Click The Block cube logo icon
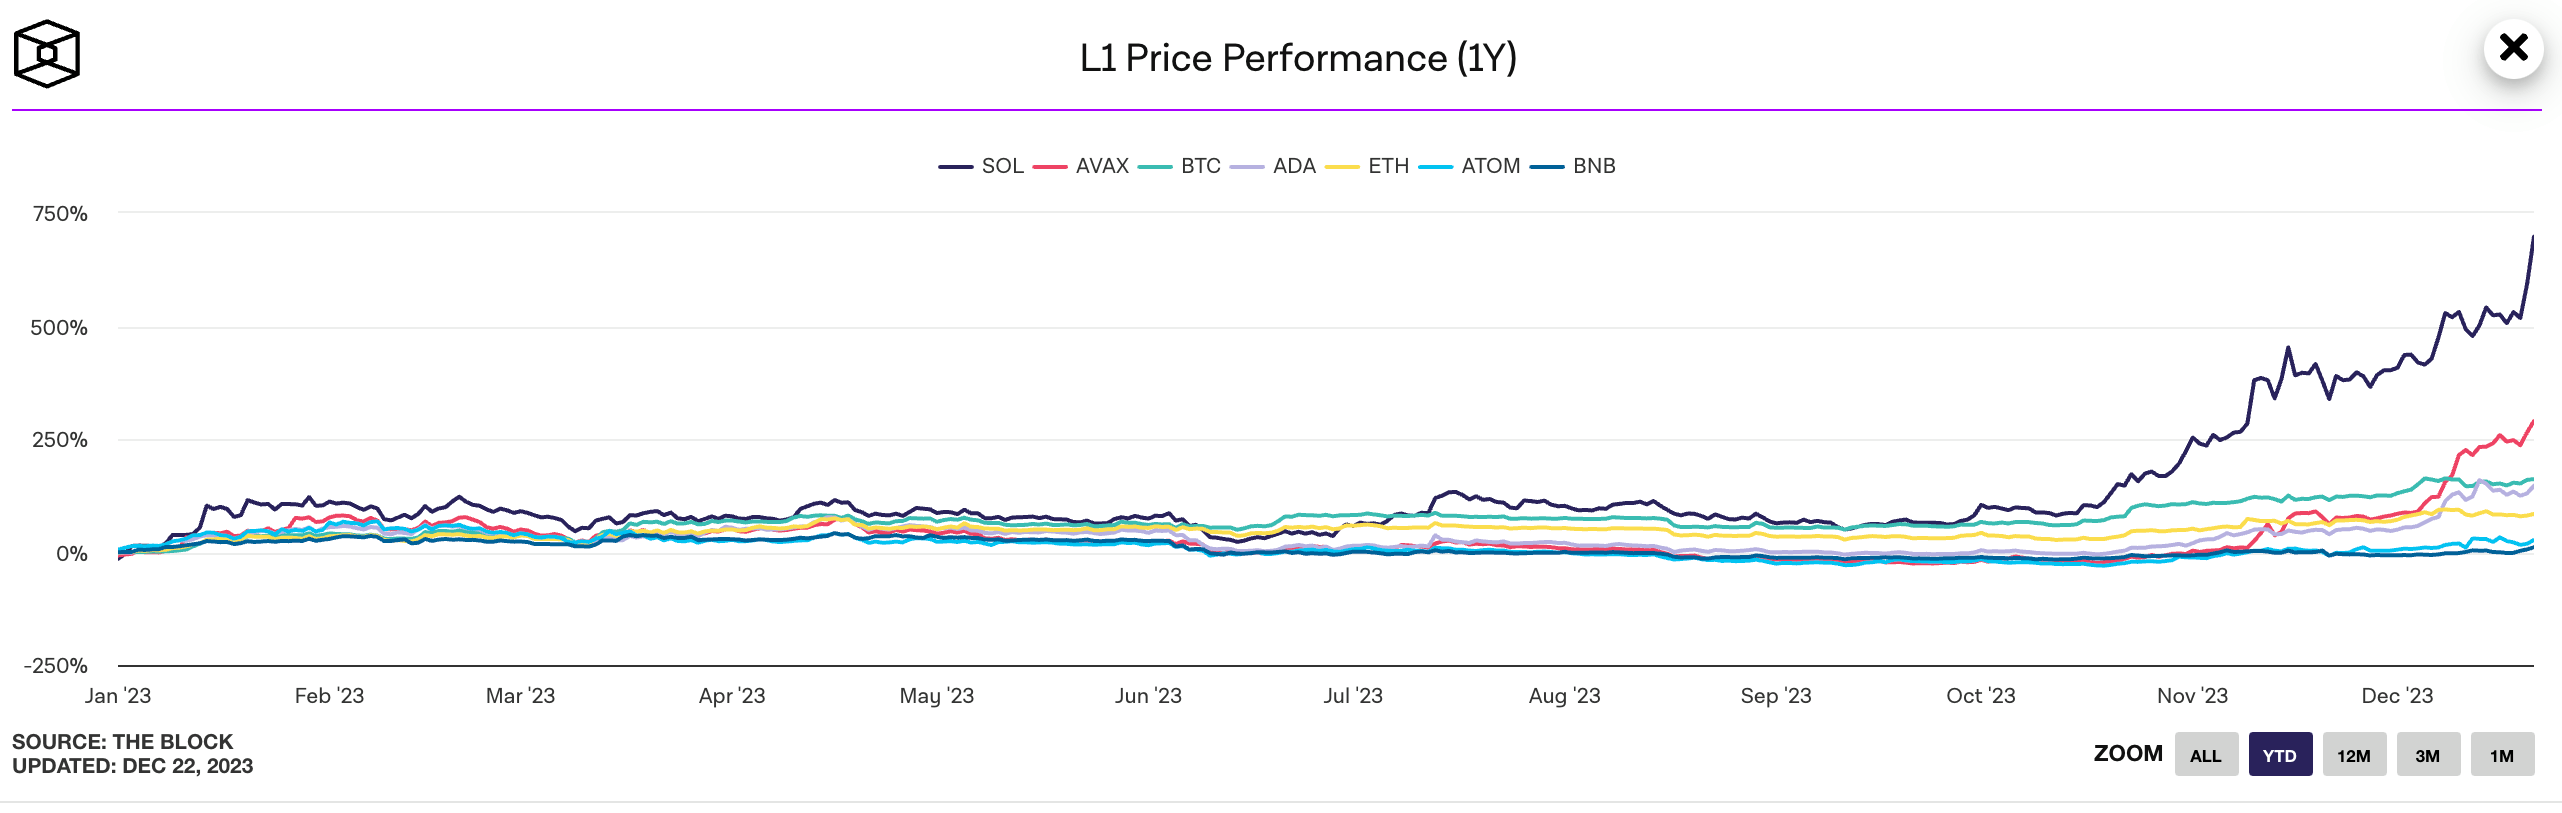This screenshot has height=813, width=2562. [46, 54]
